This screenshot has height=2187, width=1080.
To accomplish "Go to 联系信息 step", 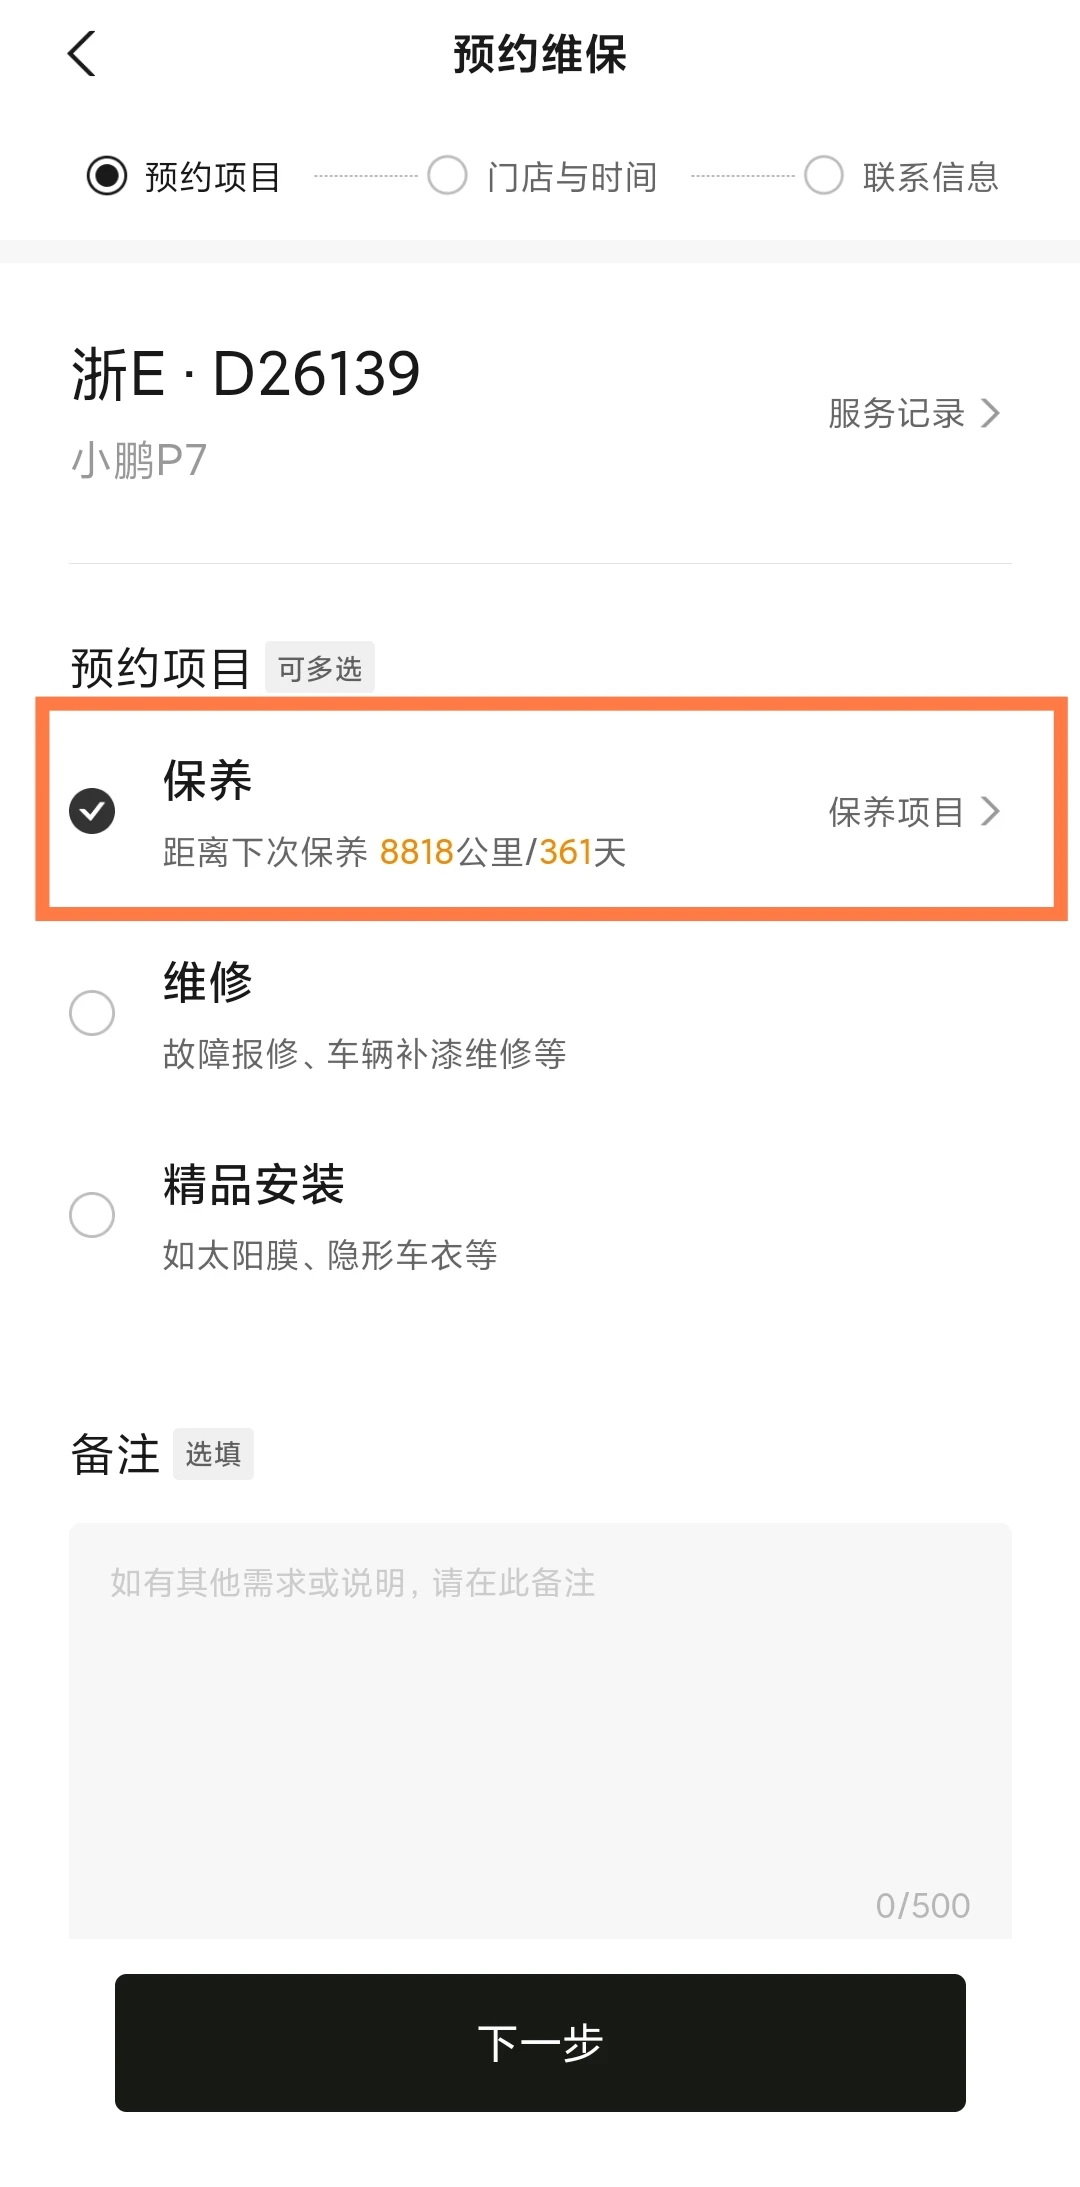I will coord(931,177).
